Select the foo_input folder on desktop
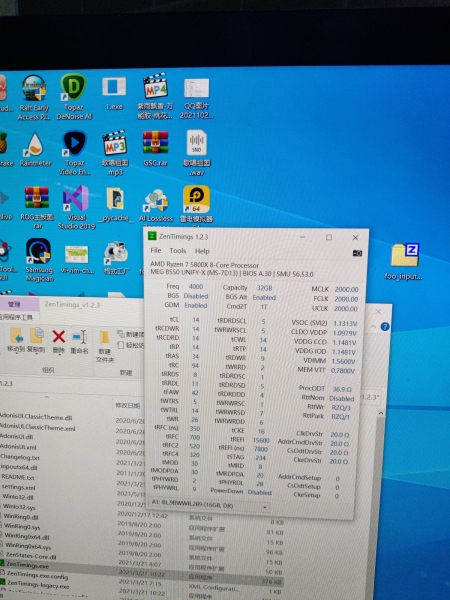Viewport: 450px width, 600px height. coord(405,262)
